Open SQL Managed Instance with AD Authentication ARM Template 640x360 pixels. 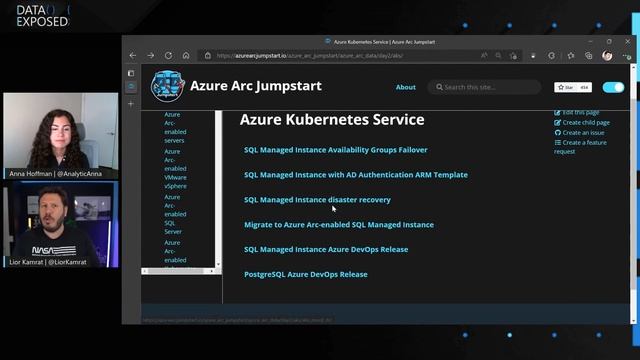click(x=356, y=175)
